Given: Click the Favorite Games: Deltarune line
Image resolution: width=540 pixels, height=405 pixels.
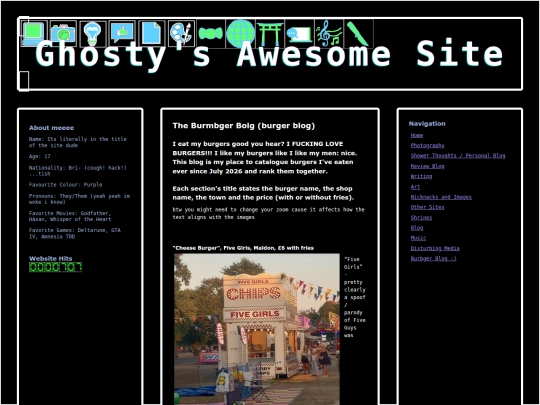Looking at the screenshot, I should [75, 233].
